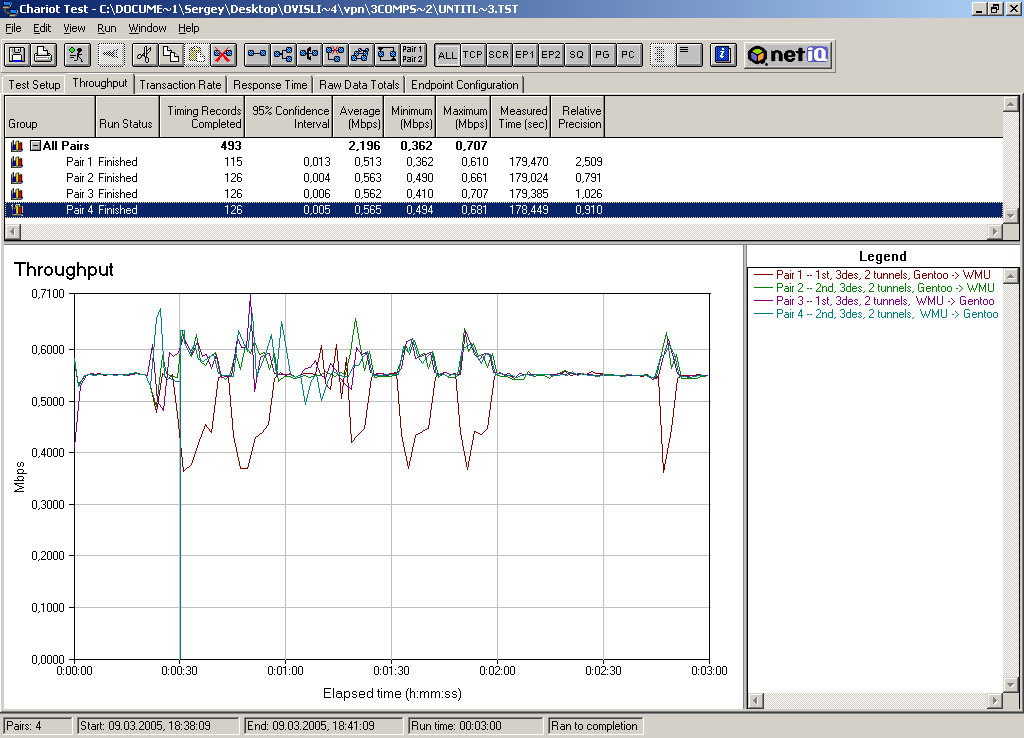Image resolution: width=1024 pixels, height=738 pixels.
Task: Toggle the TCP filter button
Action: coord(473,55)
